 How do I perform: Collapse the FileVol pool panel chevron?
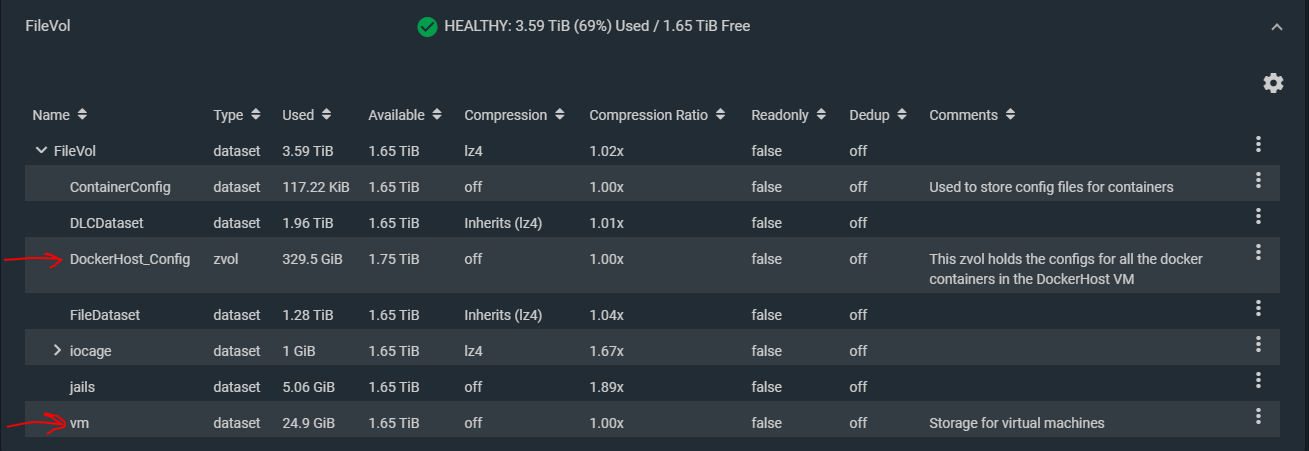(1276, 27)
